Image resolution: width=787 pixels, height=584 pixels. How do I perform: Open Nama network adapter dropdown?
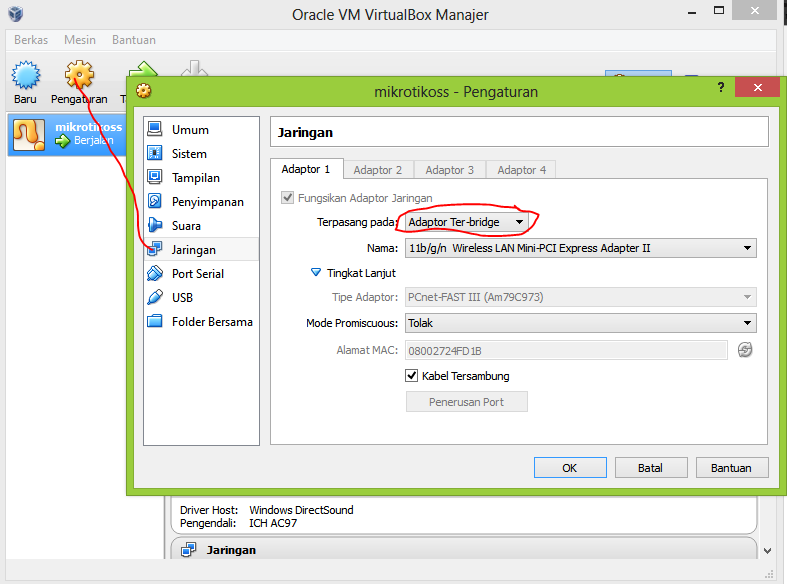point(581,248)
